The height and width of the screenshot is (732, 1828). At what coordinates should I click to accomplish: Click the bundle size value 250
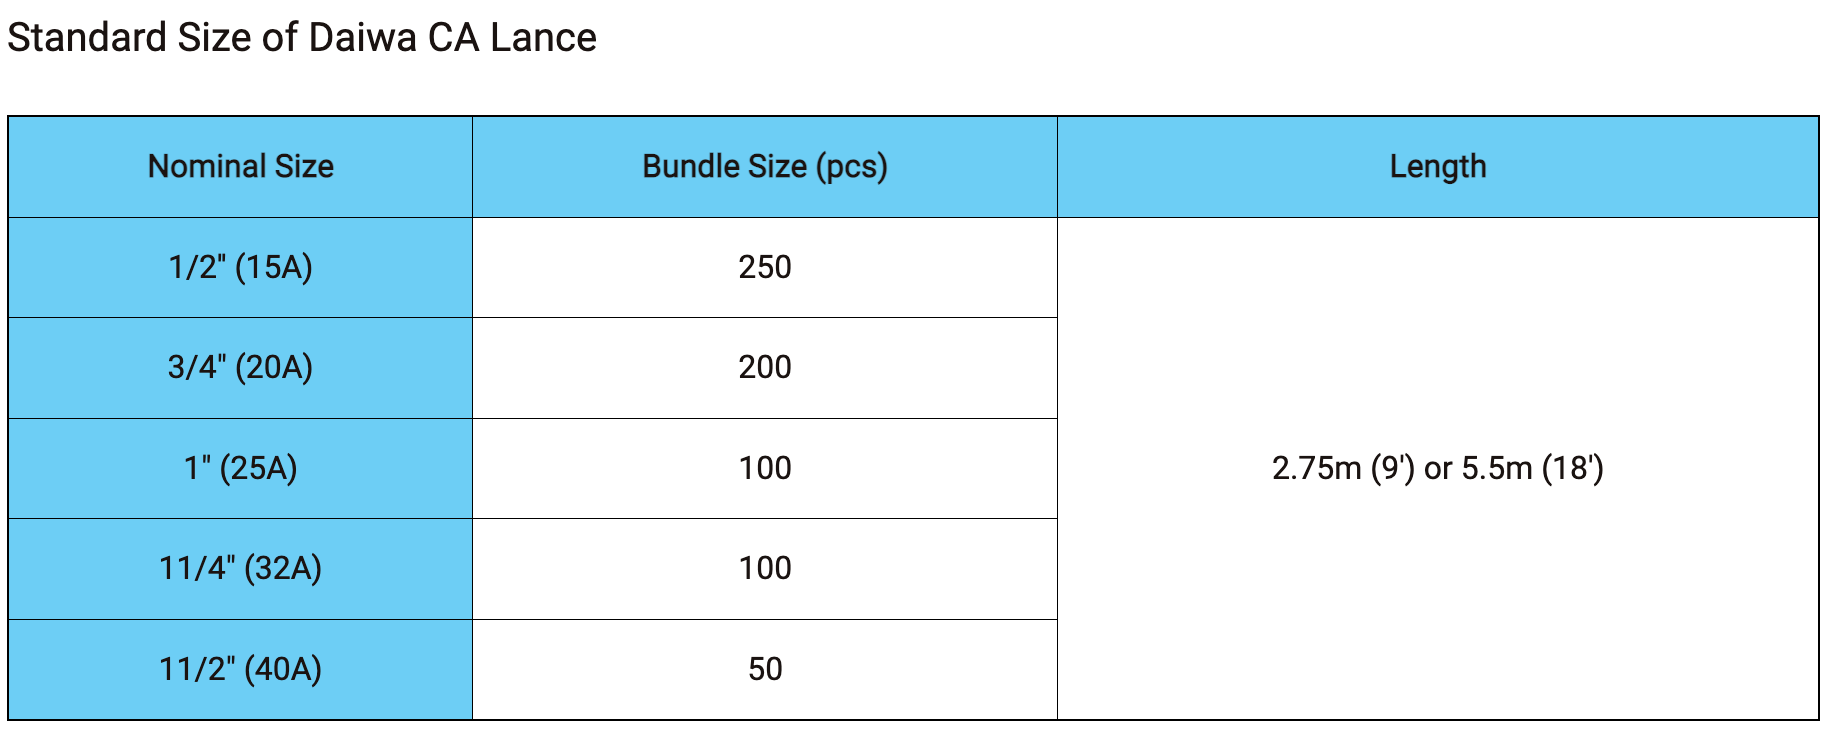765,268
